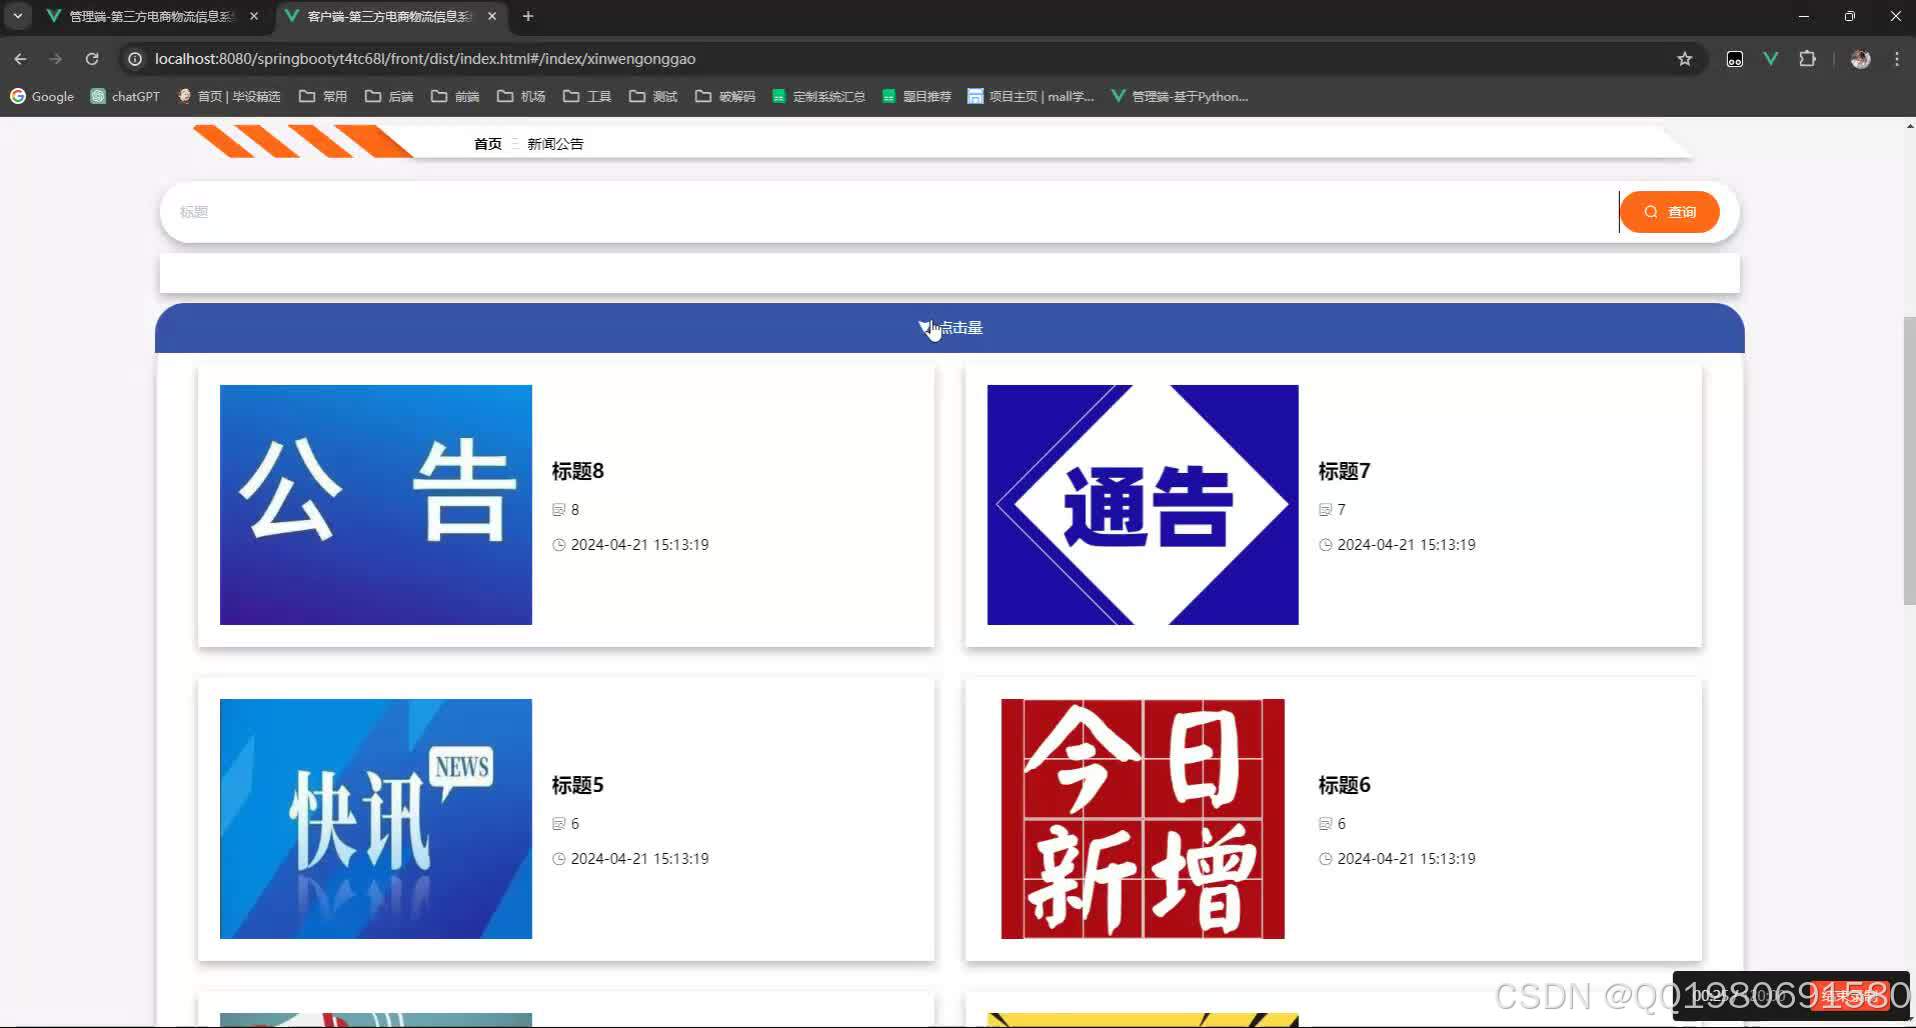Collapse the 点击量 sort panel

pos(926,327)
